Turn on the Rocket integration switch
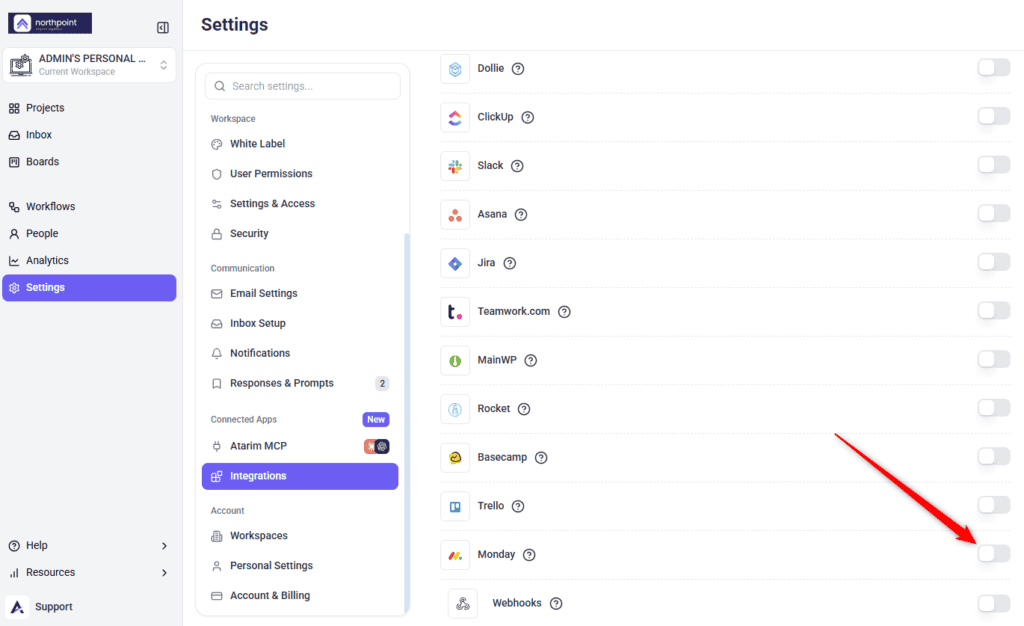 [x=994, y=408]
